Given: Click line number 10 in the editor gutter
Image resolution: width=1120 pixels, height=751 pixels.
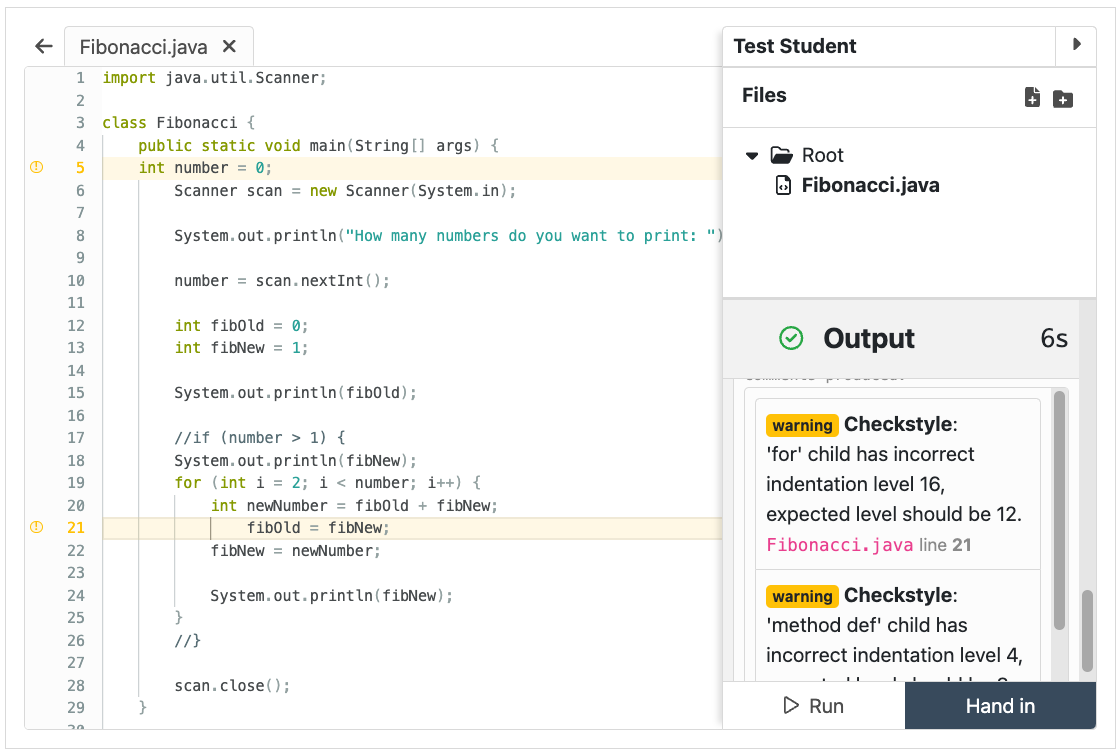Looking at the screenshot, I should click(x=75, y=280).
